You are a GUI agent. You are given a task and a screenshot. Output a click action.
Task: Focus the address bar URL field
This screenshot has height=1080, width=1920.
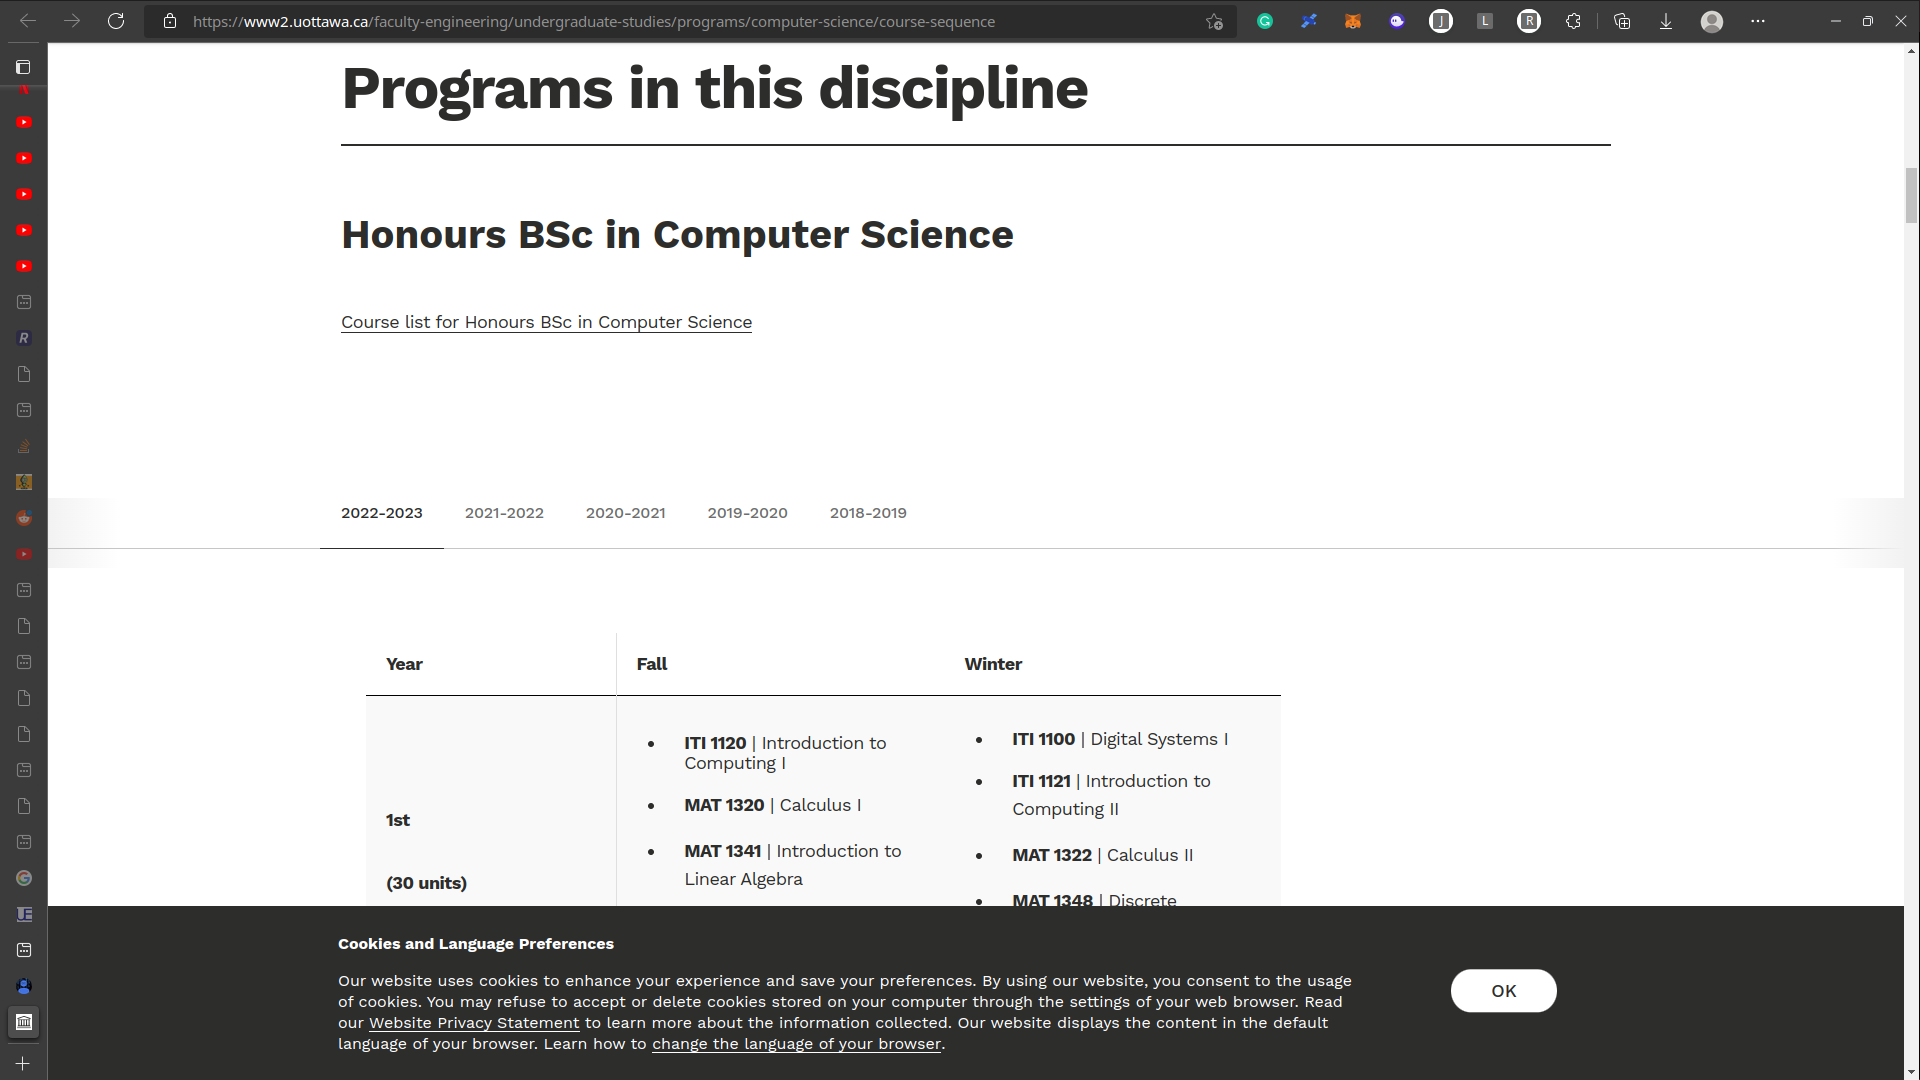[x=690, y=21]
